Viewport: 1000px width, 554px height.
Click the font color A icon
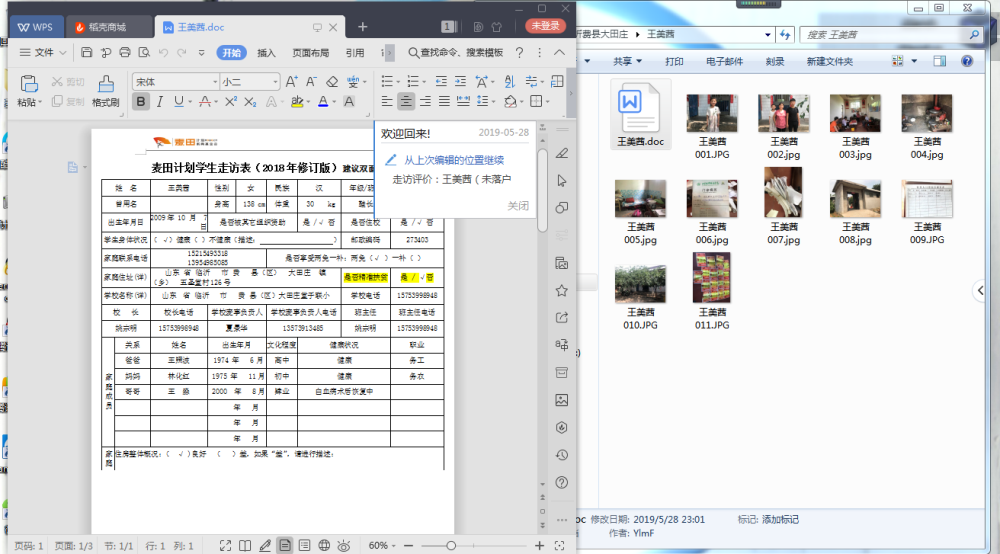[x=323, y=101]
